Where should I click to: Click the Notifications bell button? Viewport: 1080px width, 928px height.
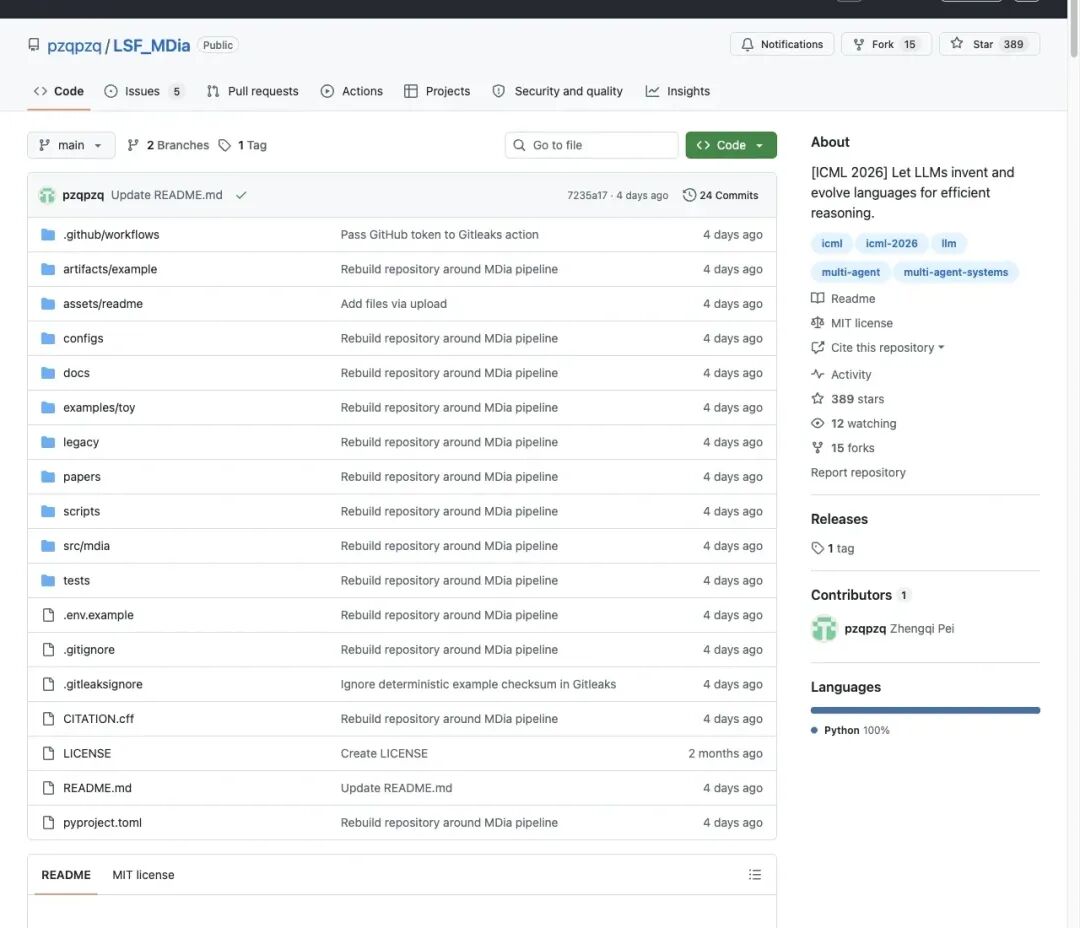782,44
